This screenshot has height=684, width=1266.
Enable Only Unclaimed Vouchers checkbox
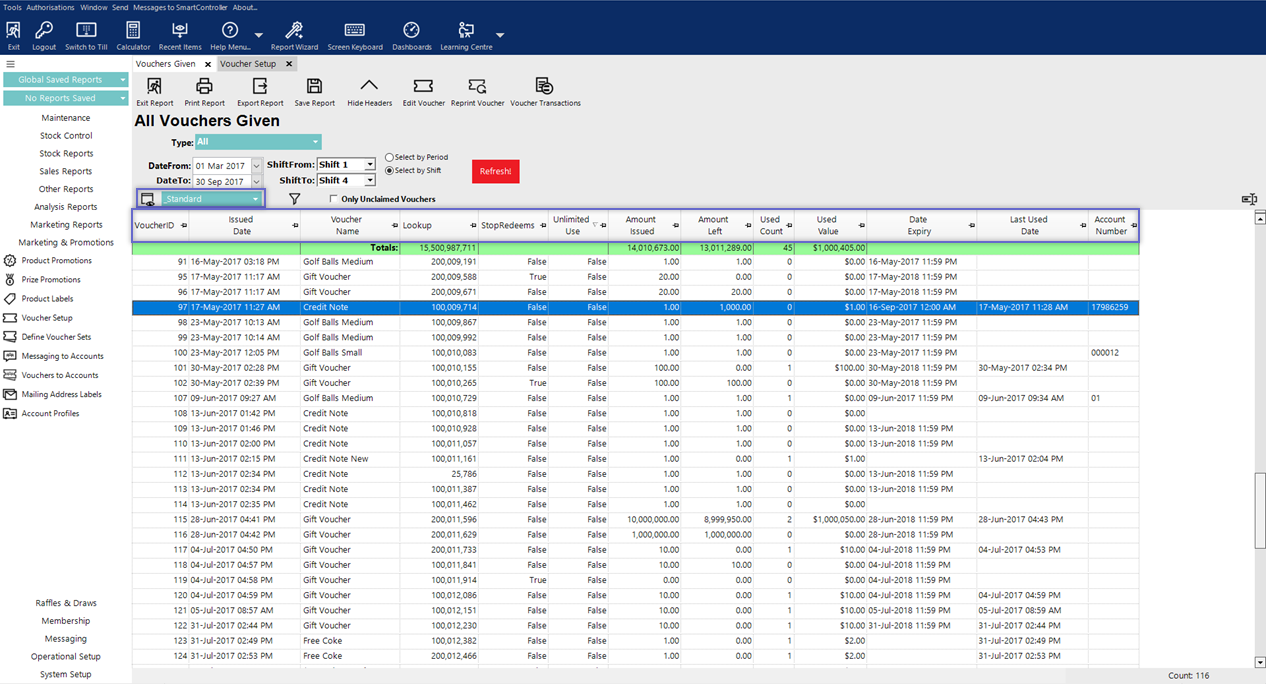point(333,199)
